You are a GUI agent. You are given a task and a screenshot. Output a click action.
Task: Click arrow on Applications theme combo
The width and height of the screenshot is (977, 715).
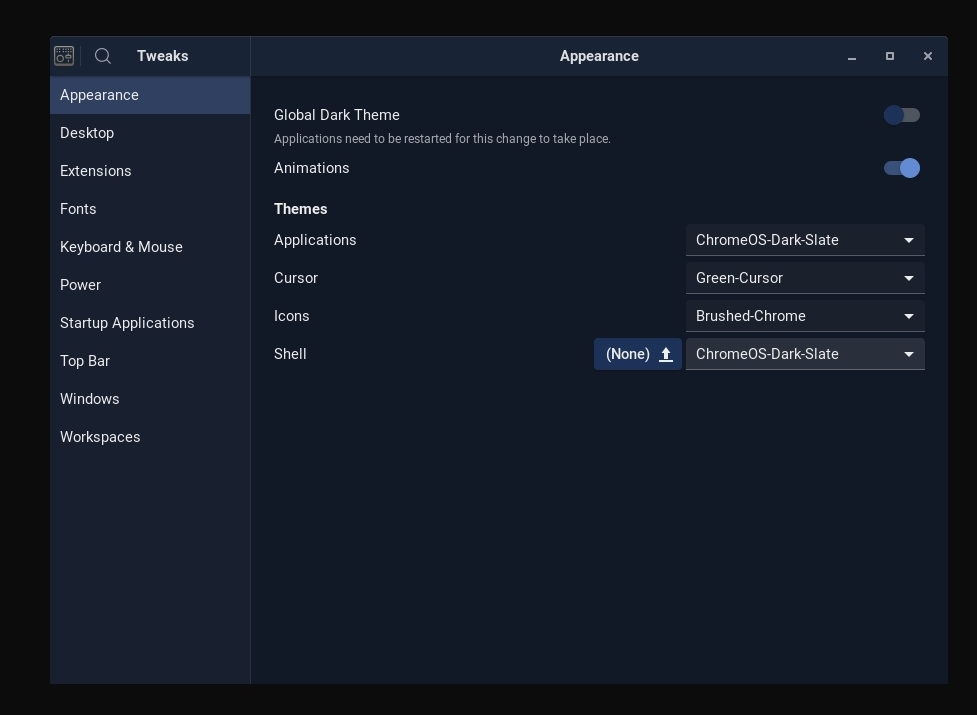click(x=908, y=240)
